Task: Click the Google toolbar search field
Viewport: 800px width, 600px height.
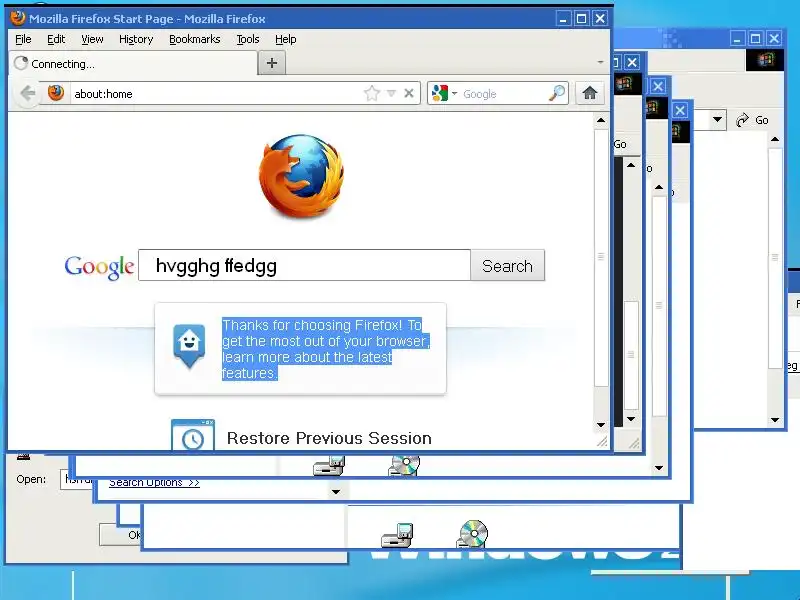Action: pos(503,94)
